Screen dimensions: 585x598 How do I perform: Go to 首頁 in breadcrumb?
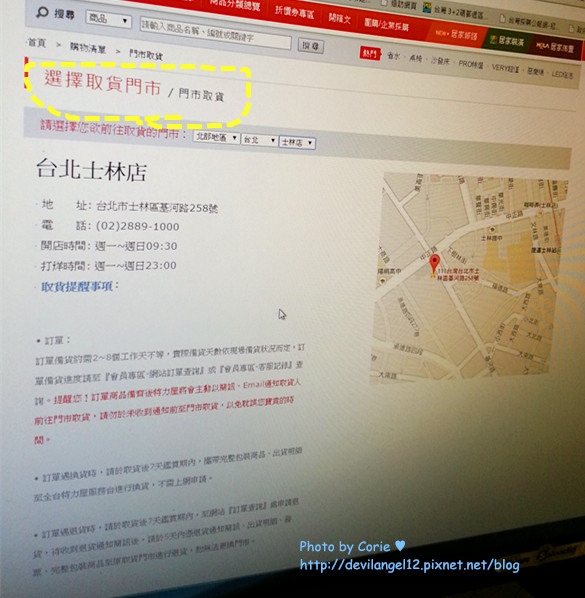37,43
